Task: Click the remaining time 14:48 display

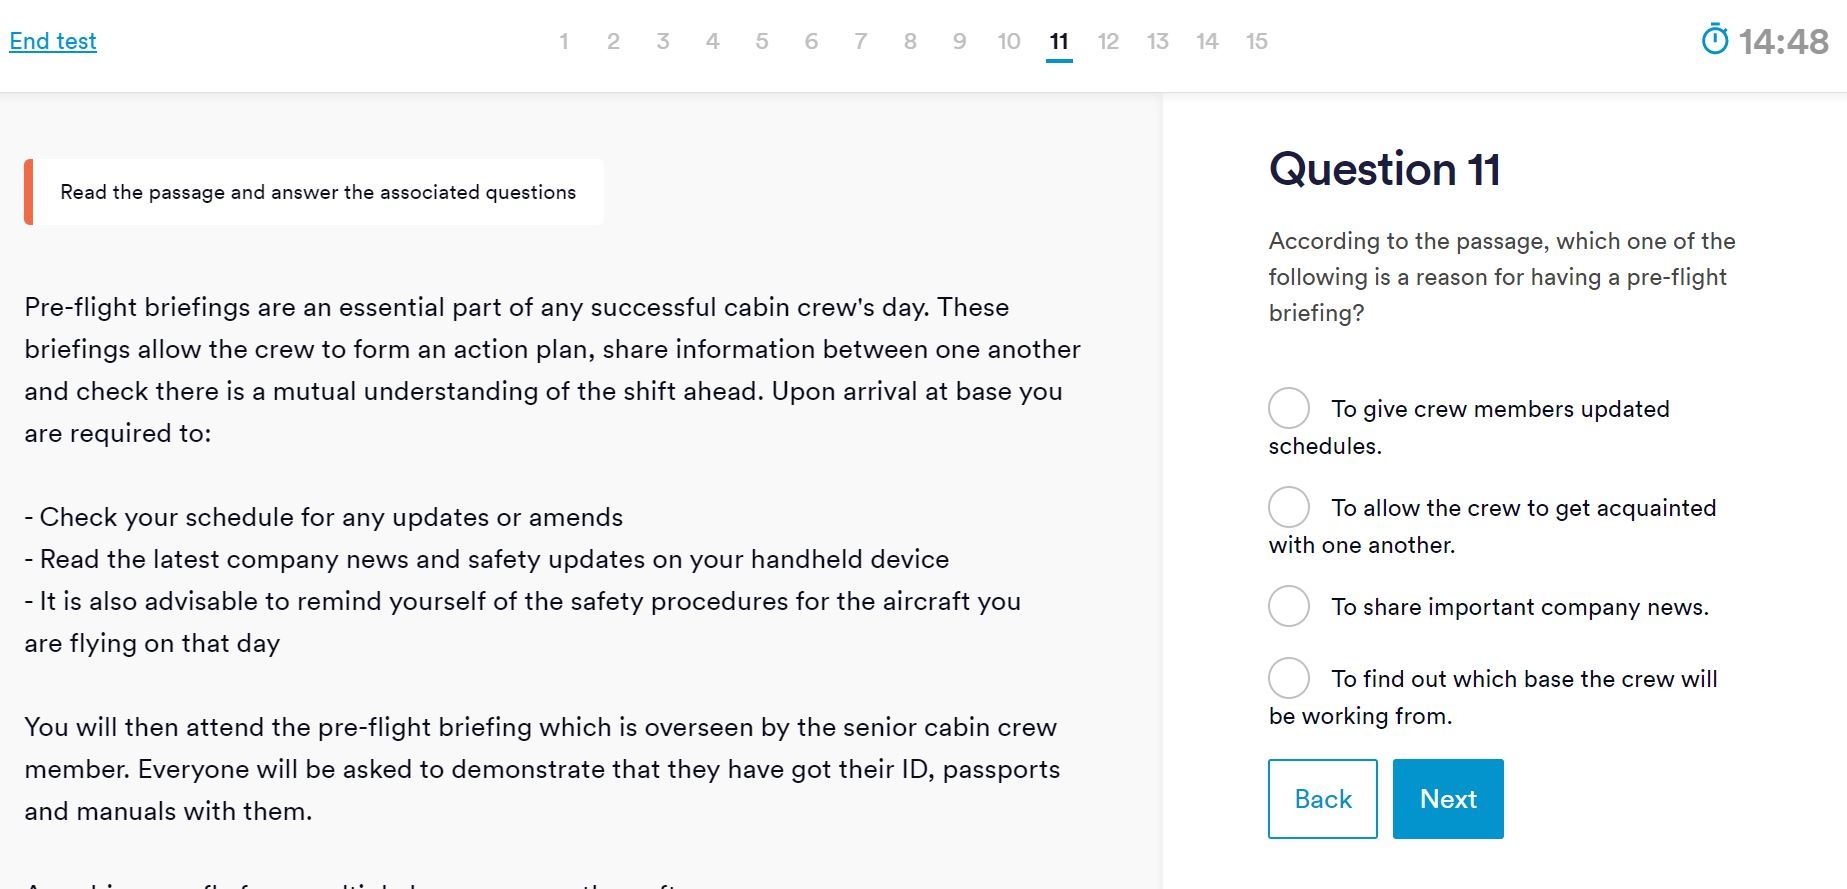Action: [x=1783, y=41]
